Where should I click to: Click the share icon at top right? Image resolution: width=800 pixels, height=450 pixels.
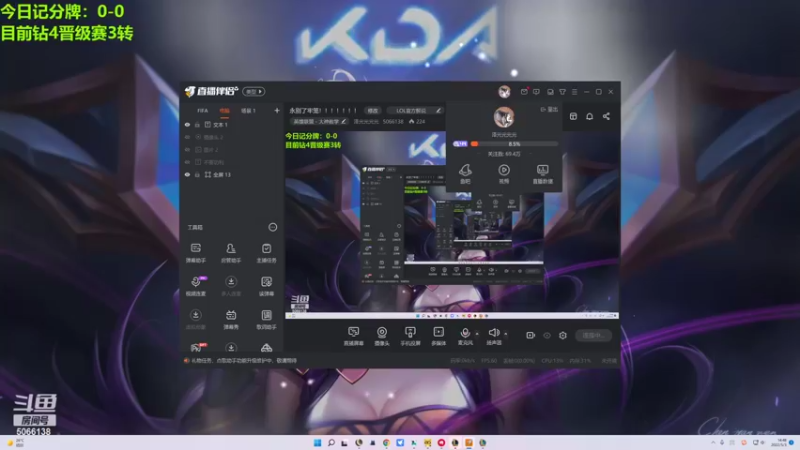pos(606,116)
